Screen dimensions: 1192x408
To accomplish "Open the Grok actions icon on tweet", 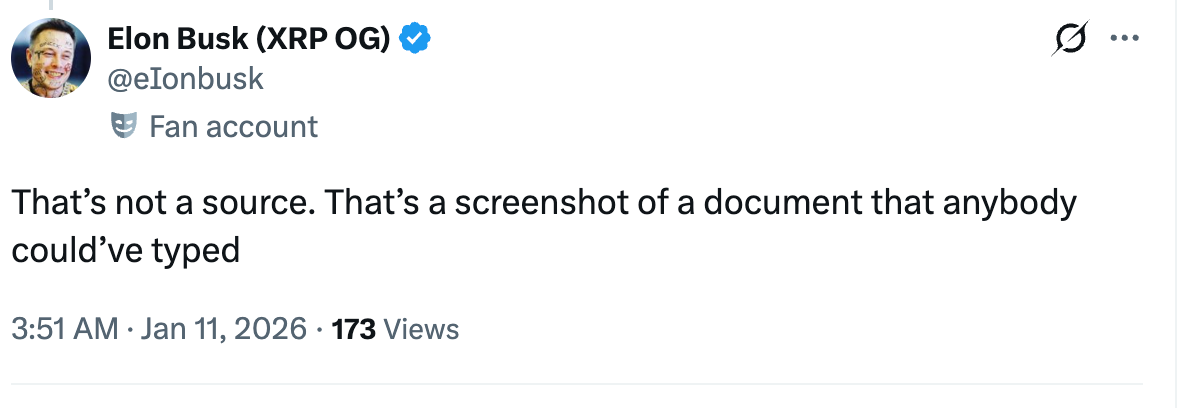I will [1071, 40].
